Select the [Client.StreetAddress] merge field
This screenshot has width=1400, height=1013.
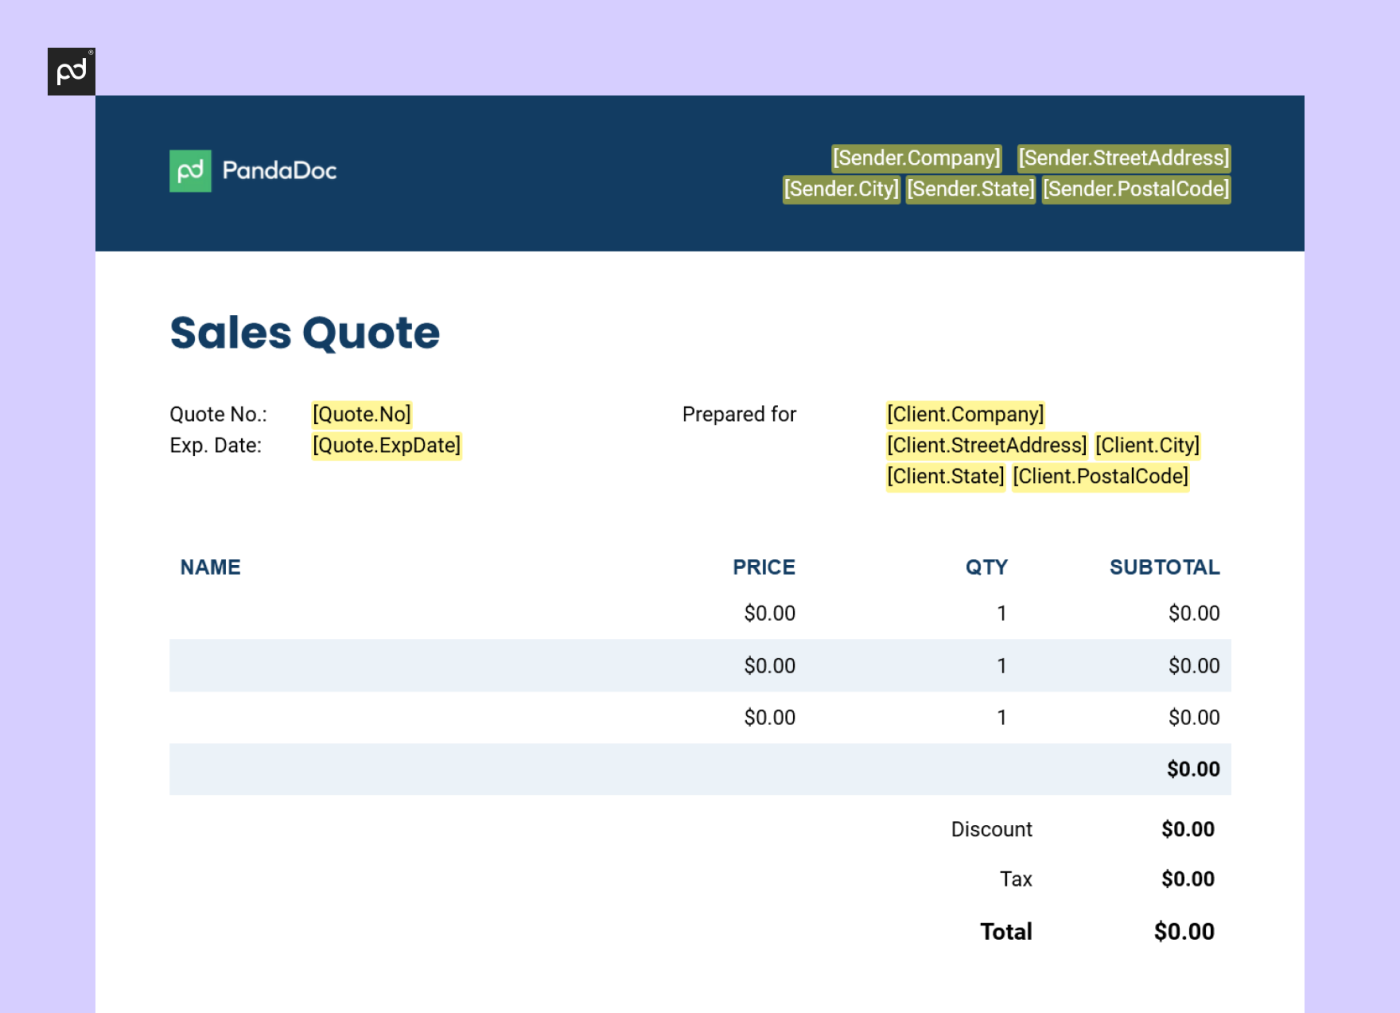click(986, 445)
